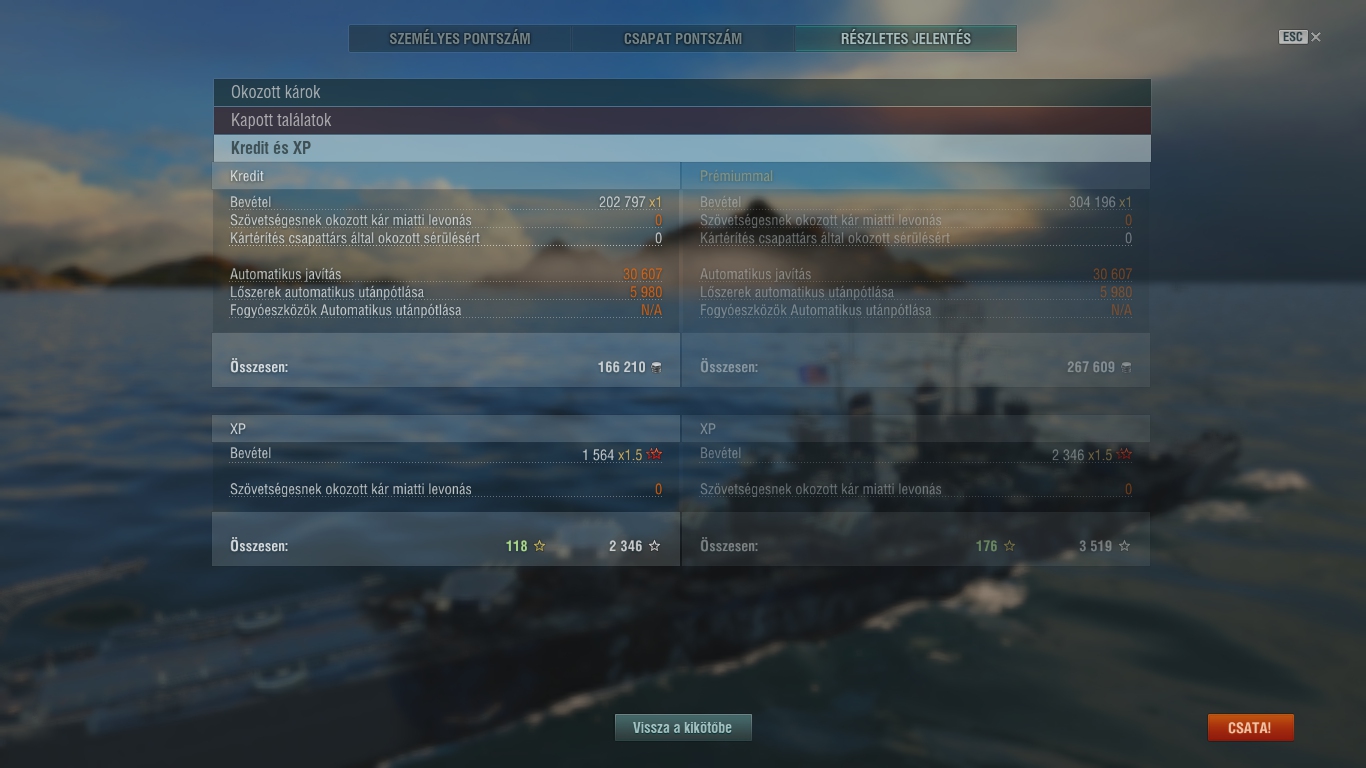Expand the Kapott találatok section

click(x=681, y=120)
